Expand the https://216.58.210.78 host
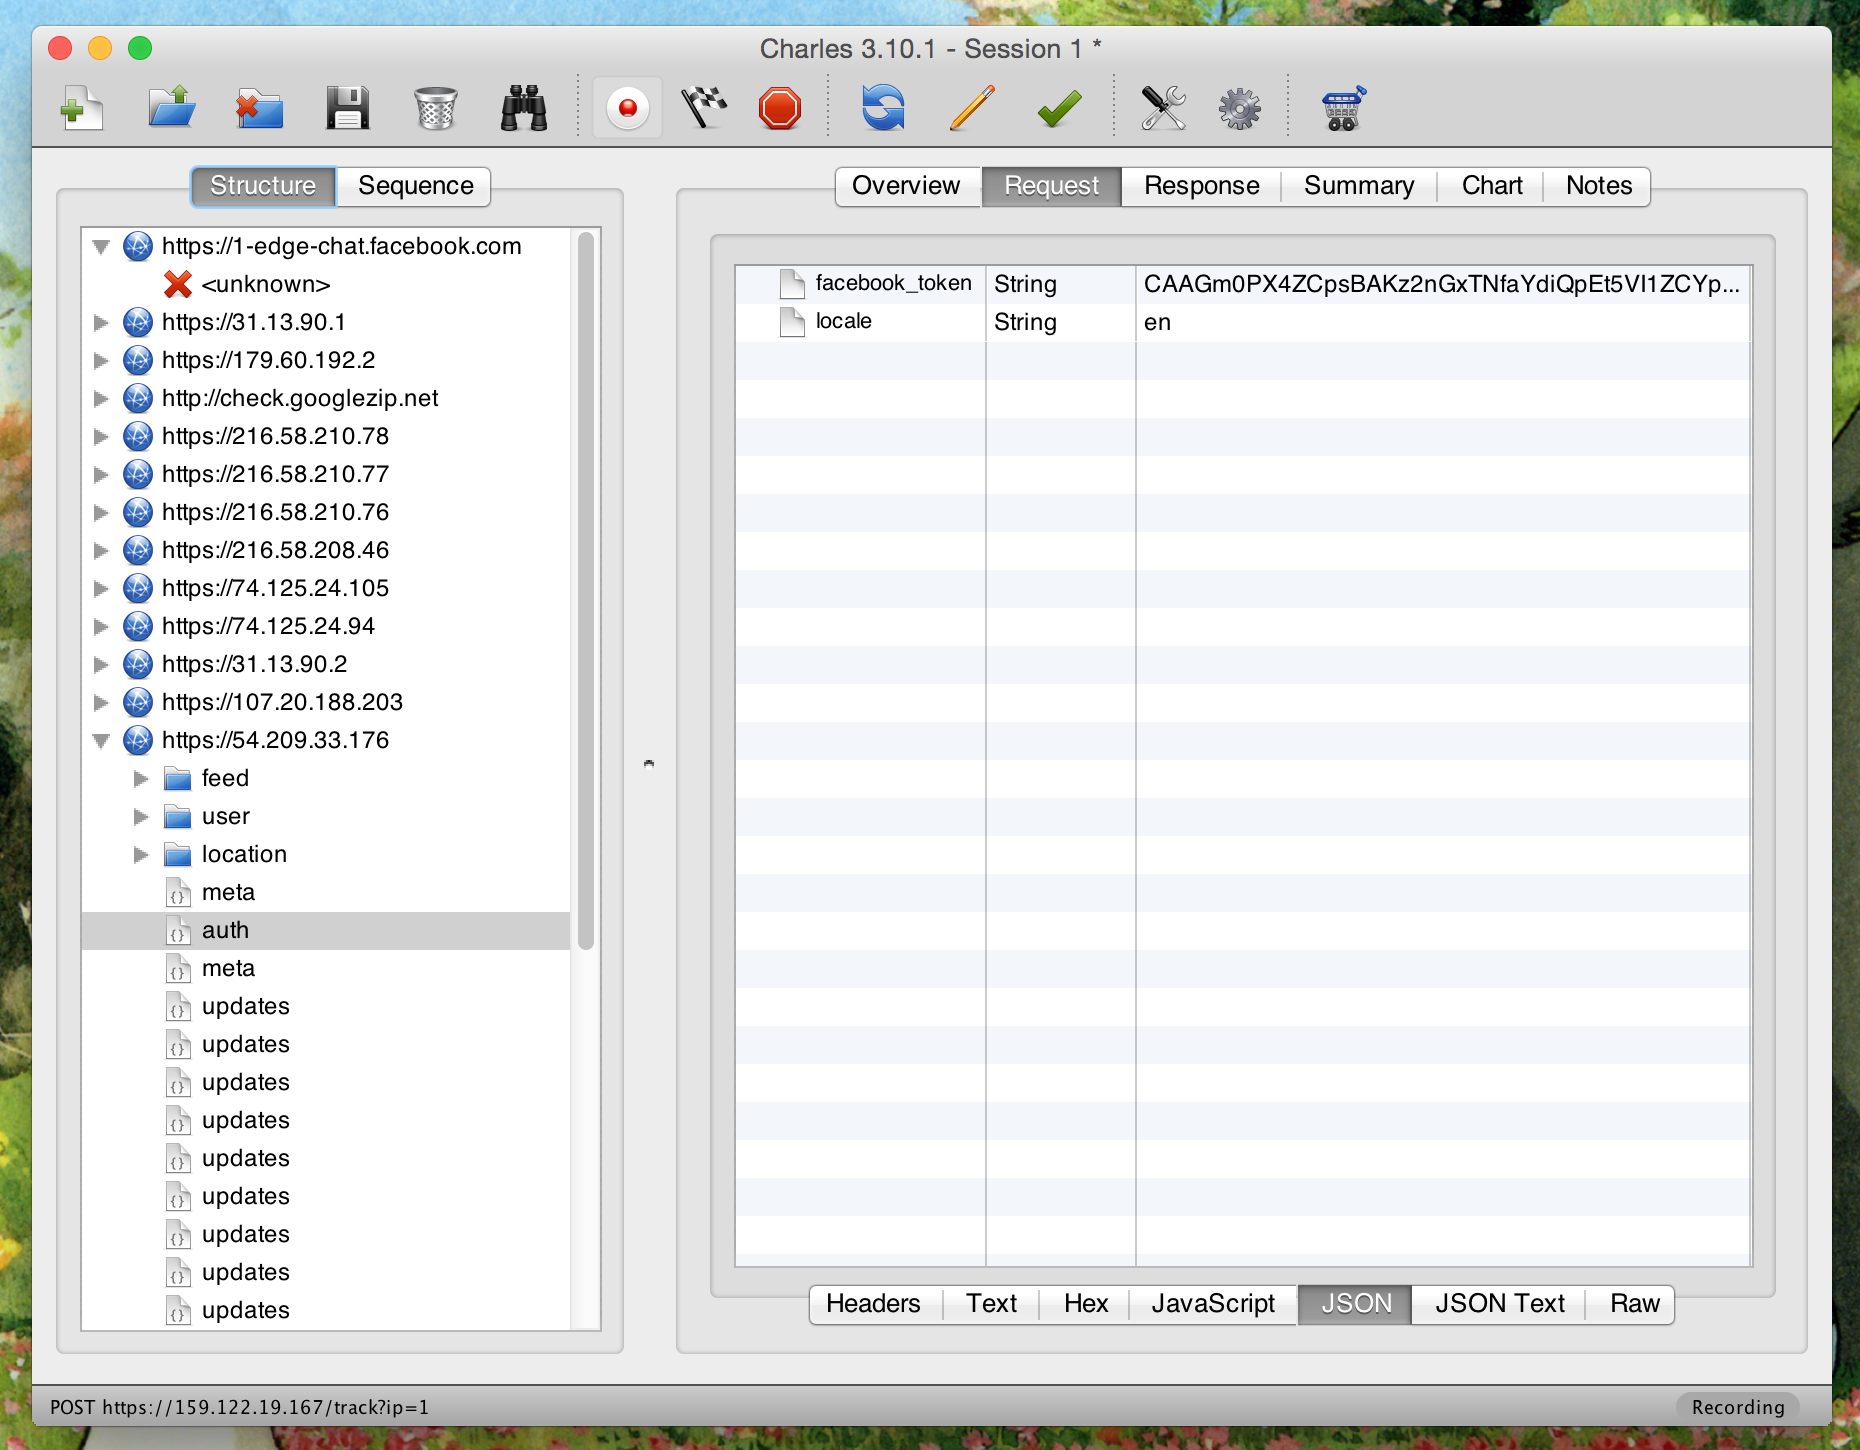 [101, 436]
